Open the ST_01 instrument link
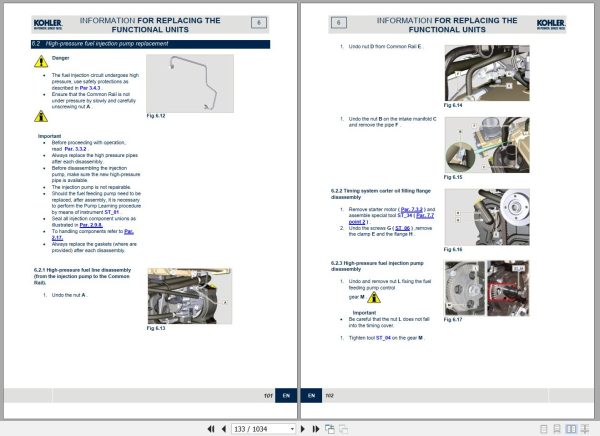600x436 pixels. coord(112,212)
